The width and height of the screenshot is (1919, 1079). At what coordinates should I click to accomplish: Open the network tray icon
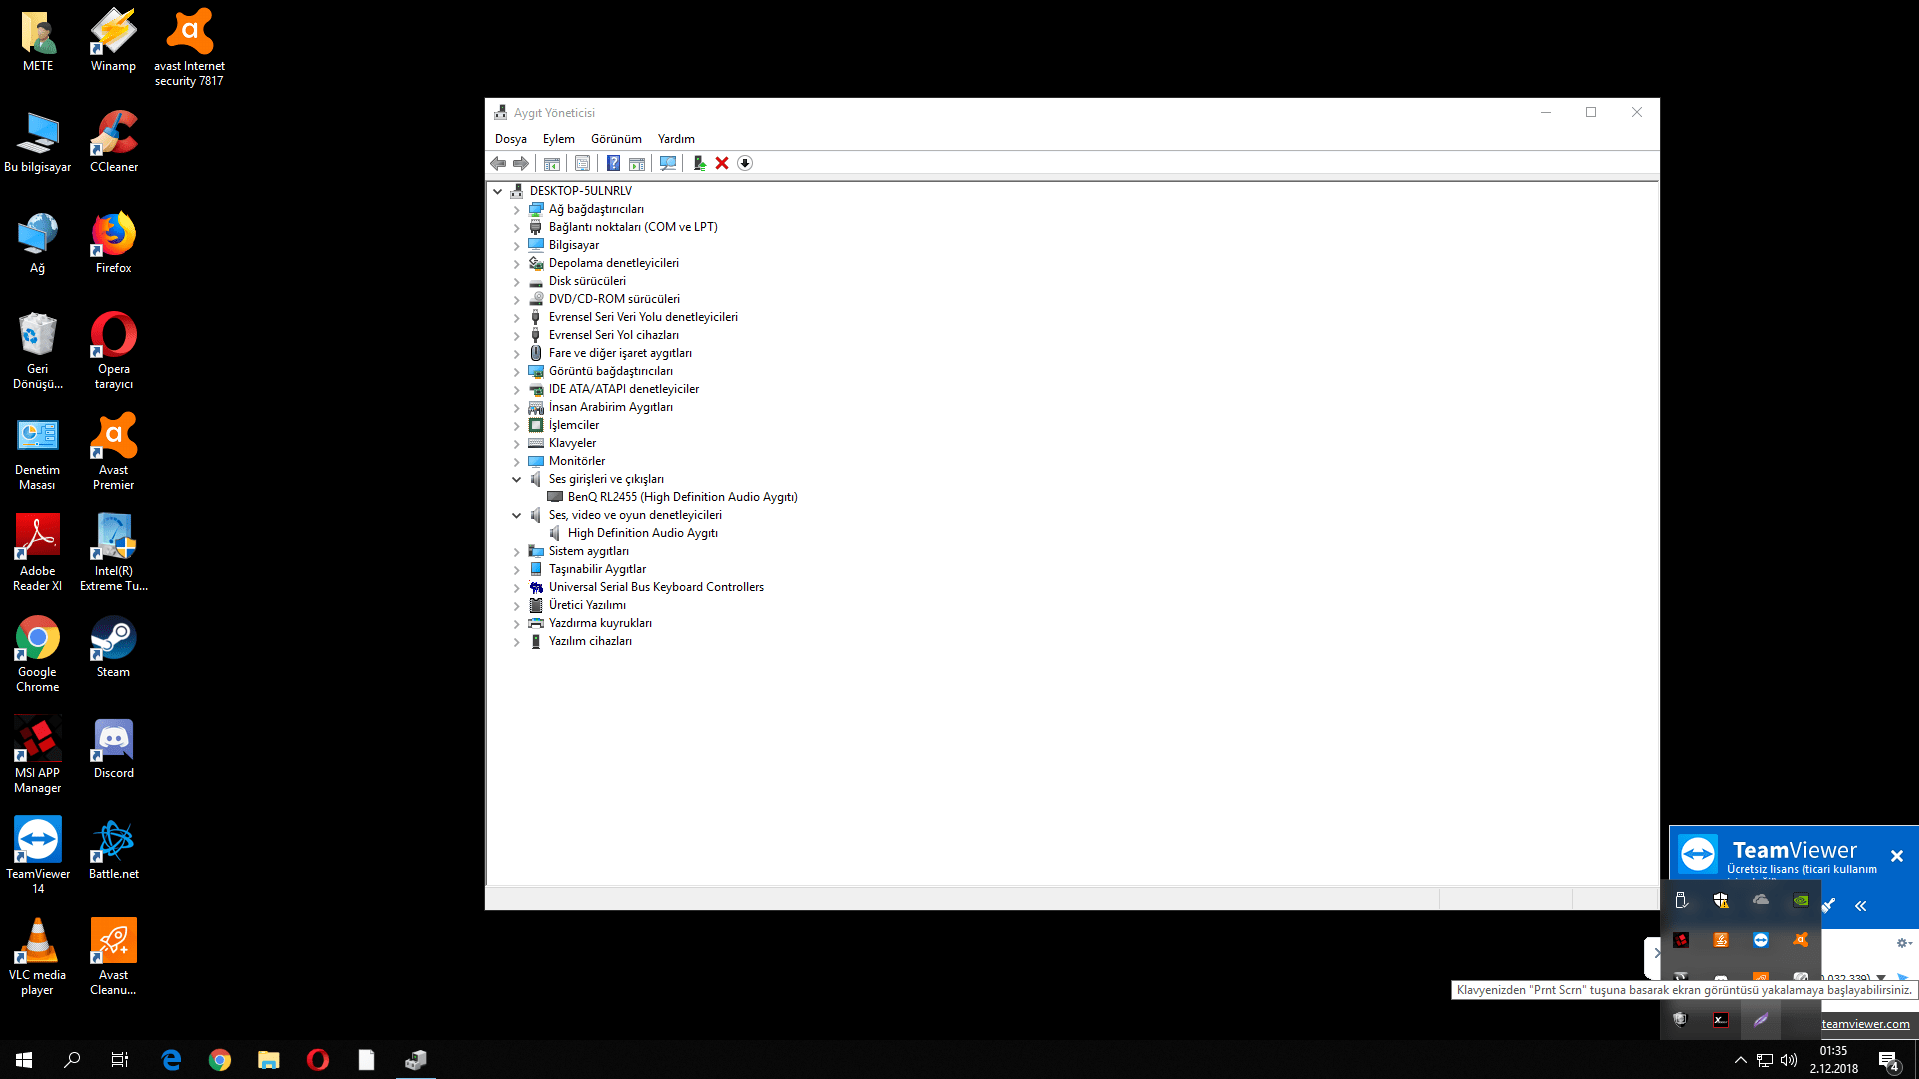coord(1765,1060)
